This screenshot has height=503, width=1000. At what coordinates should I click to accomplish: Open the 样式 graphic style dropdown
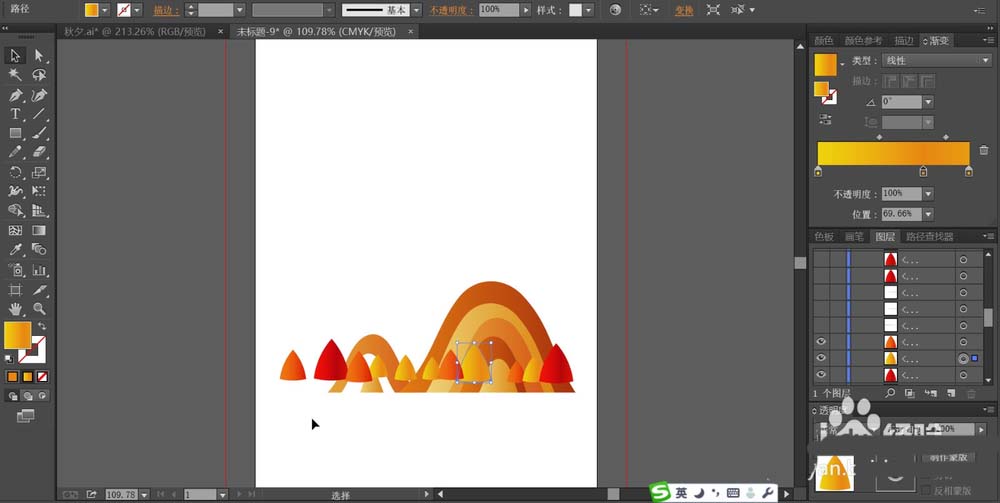[x=588, y=10]
